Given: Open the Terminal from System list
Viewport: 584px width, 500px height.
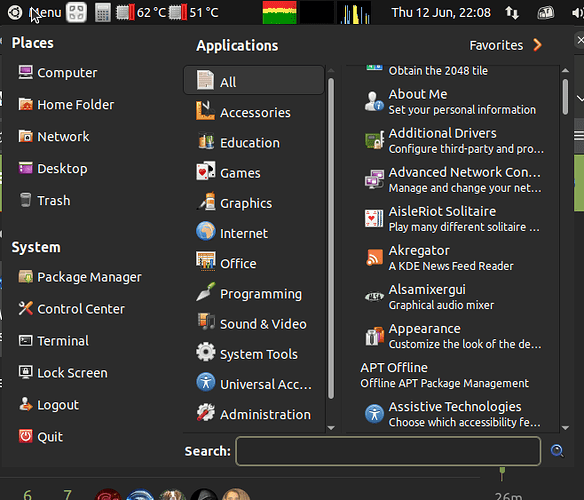Looking at the screenshot, I should pos(54,341).
